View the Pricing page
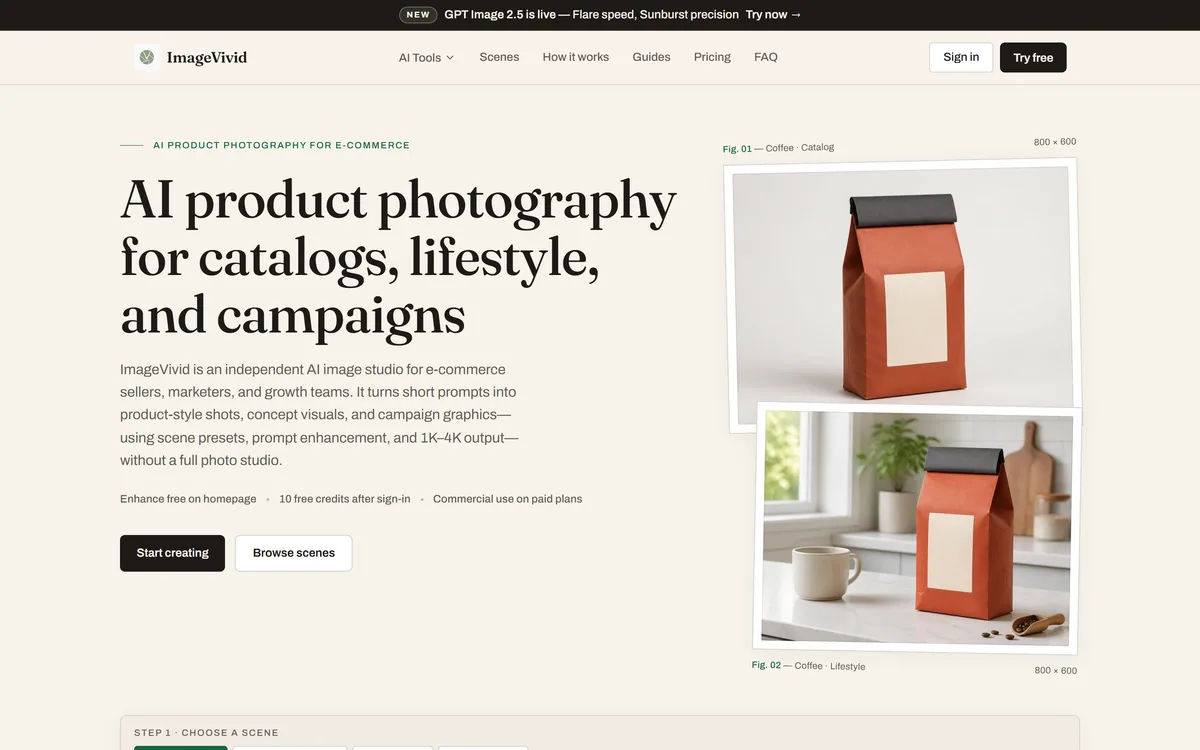The image size is (1200, 750). (712, 57)
